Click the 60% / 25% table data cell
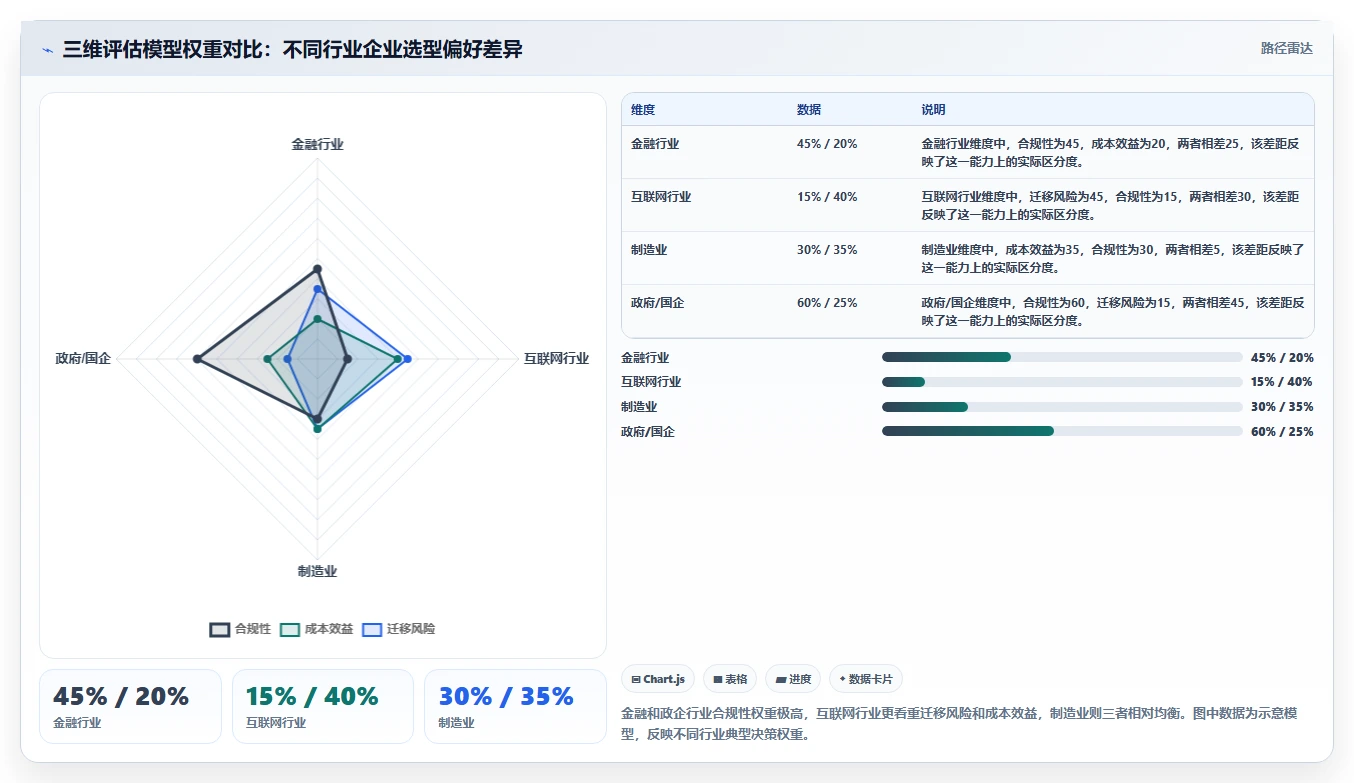 827,303
